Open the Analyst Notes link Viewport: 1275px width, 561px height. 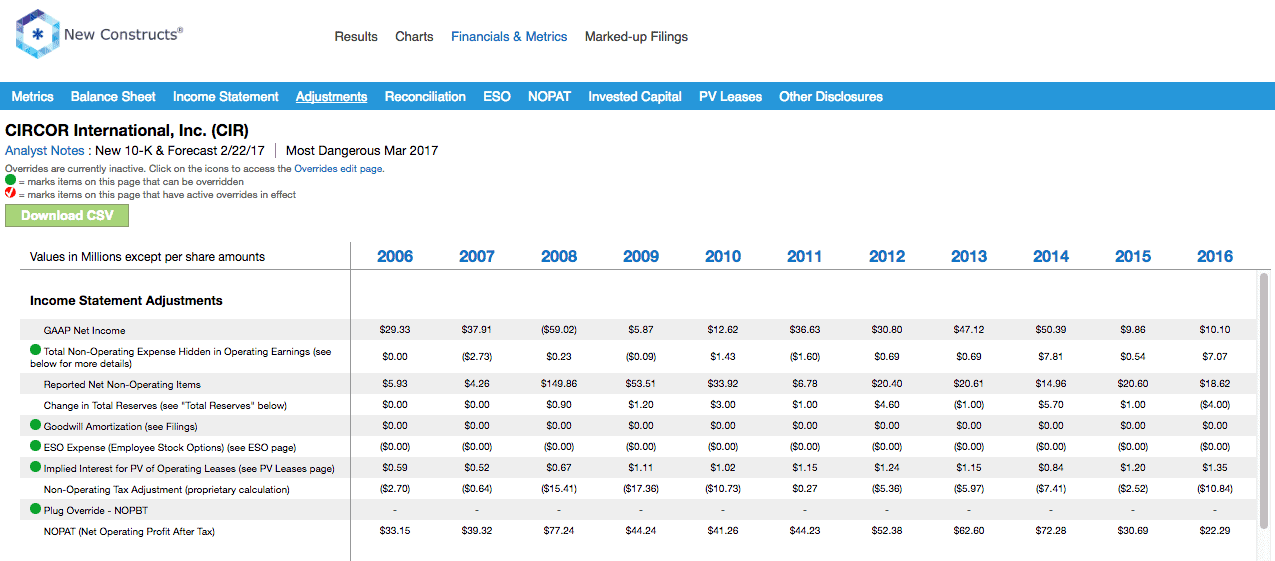pos(47,151)
